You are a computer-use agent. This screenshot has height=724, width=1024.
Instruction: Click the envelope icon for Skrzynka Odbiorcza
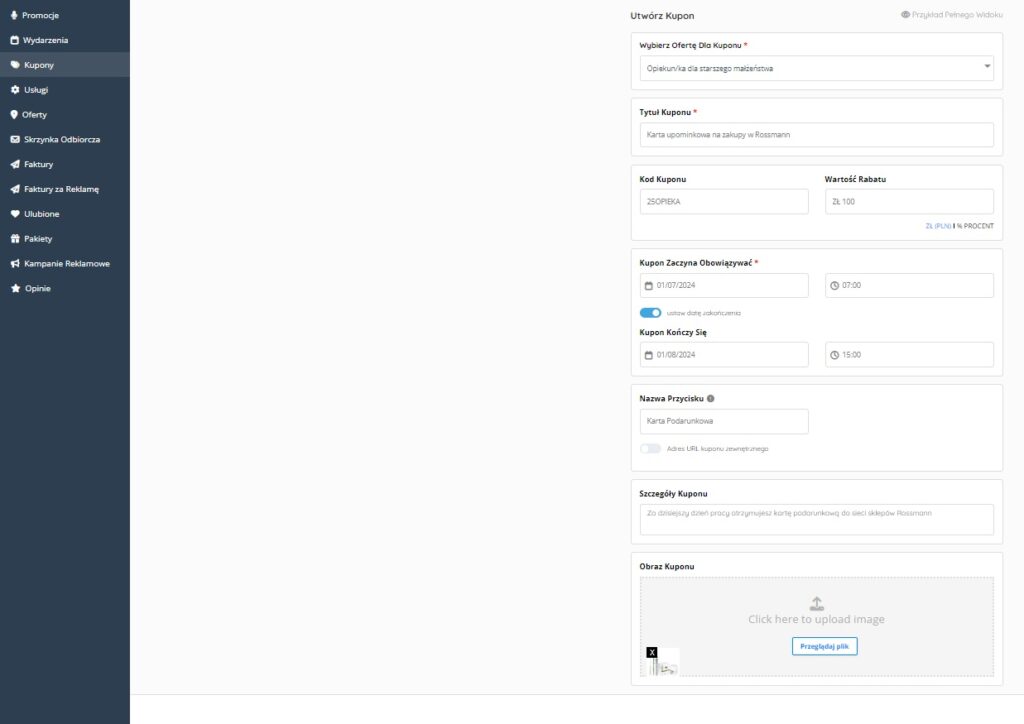pos(14,140)
